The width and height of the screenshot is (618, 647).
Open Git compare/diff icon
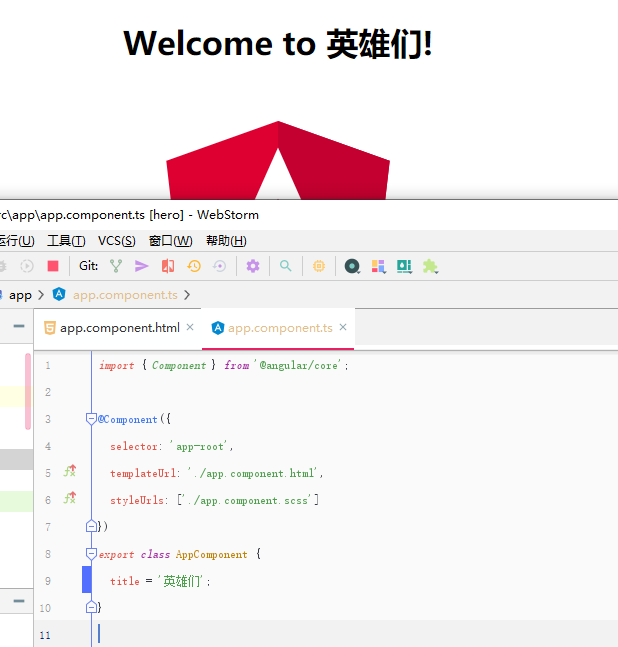click(x=168, y=266)
